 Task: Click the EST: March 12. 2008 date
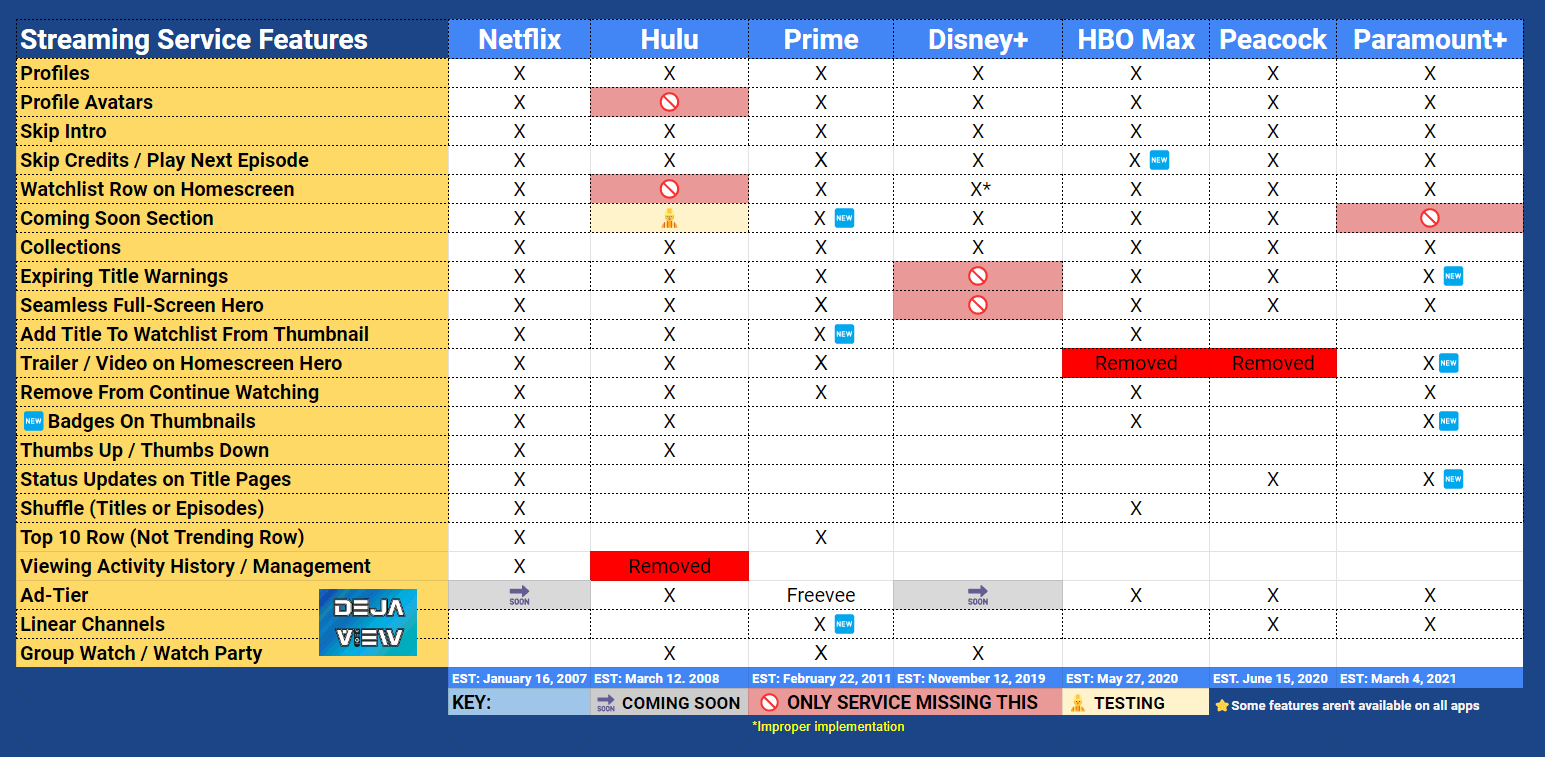point(656,678)
